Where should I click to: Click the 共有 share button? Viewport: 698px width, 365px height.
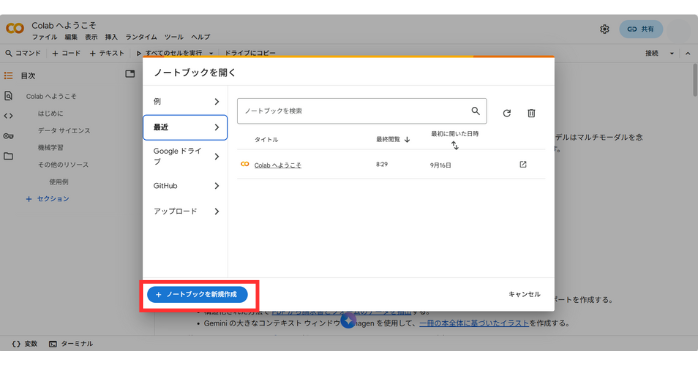click(641, 29)
